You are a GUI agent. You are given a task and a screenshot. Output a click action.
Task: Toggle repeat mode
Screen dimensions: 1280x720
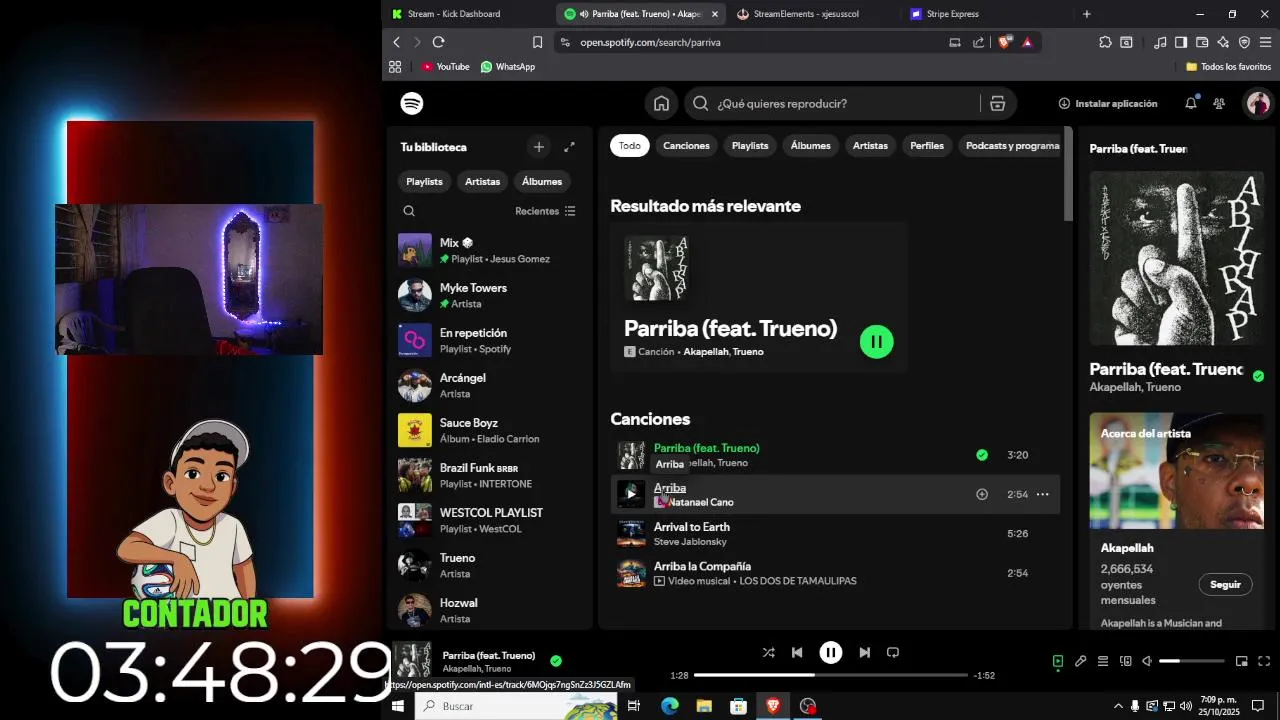893,652
